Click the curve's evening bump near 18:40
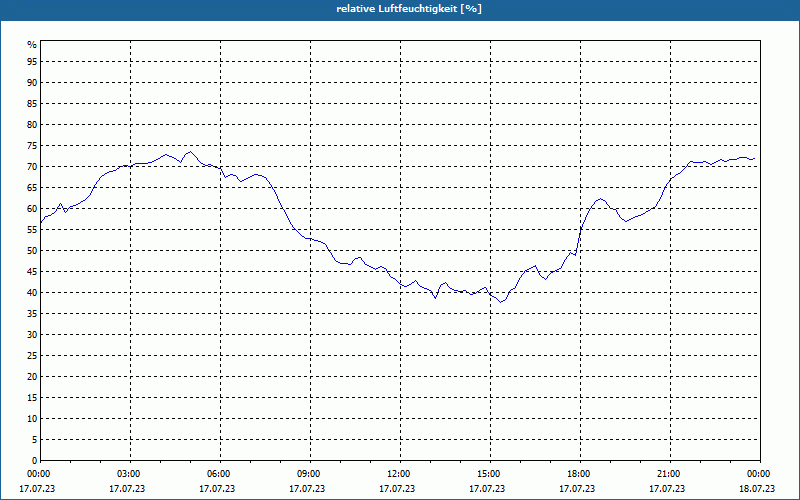Viewport: 800px width, 500px height. (601, 198)
